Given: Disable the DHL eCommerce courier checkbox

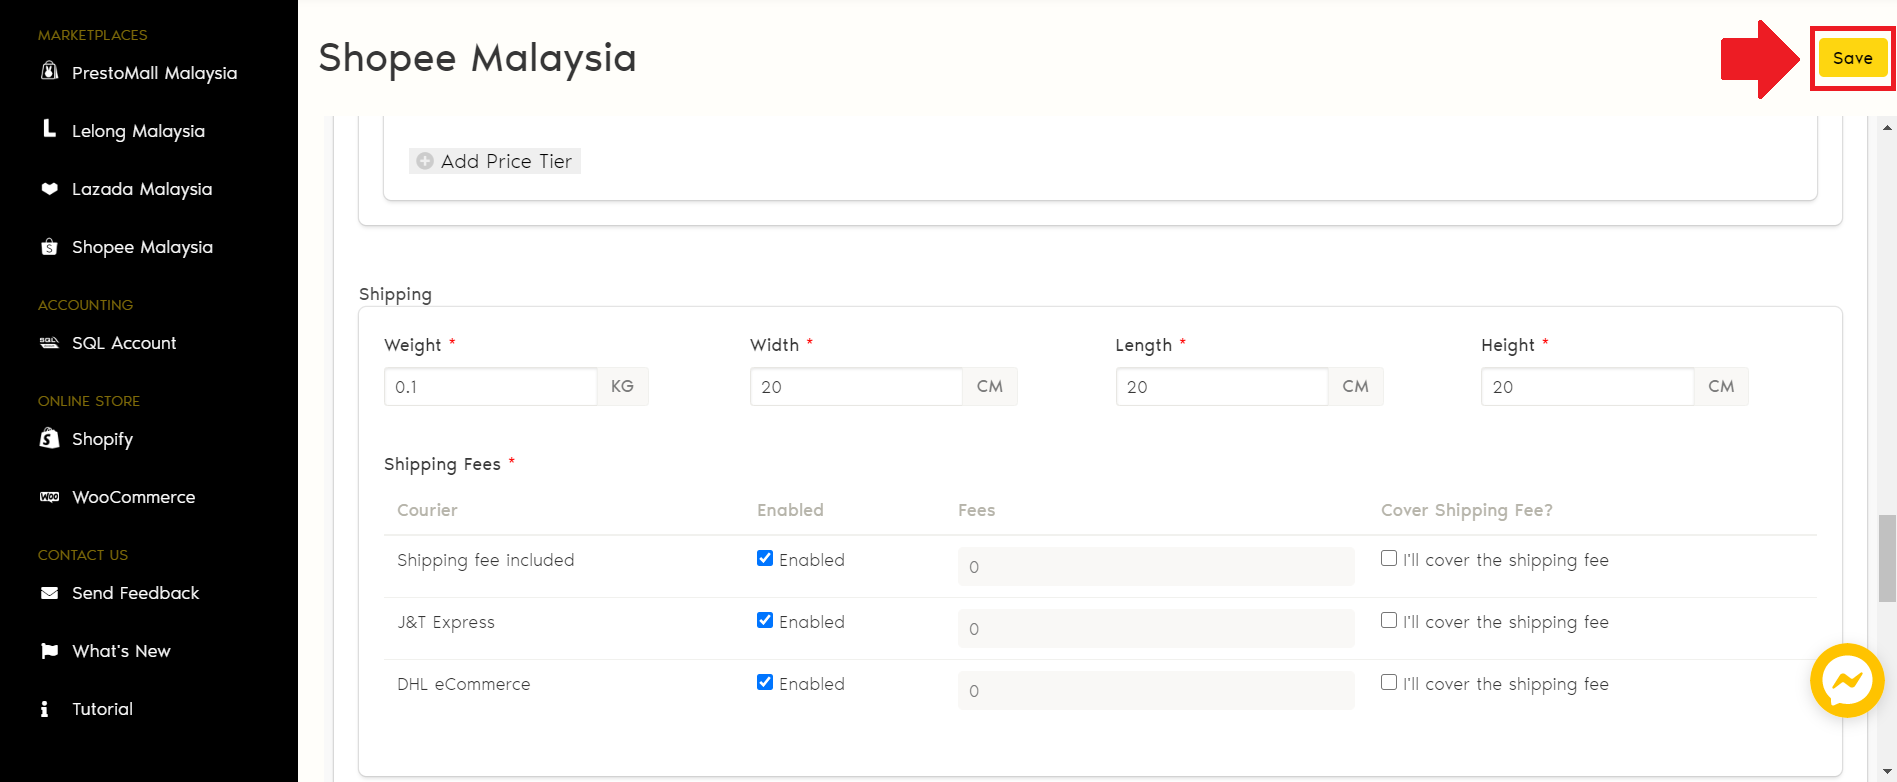Looking at the screenshot, I should click(x=765, y=682).
